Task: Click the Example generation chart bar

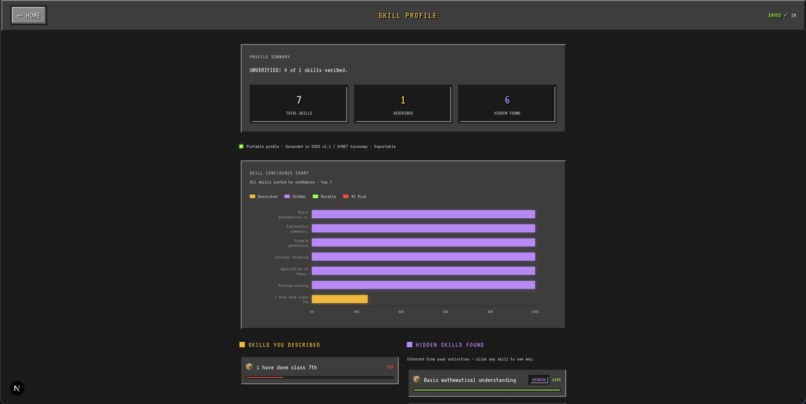Action: pos(423,243)
